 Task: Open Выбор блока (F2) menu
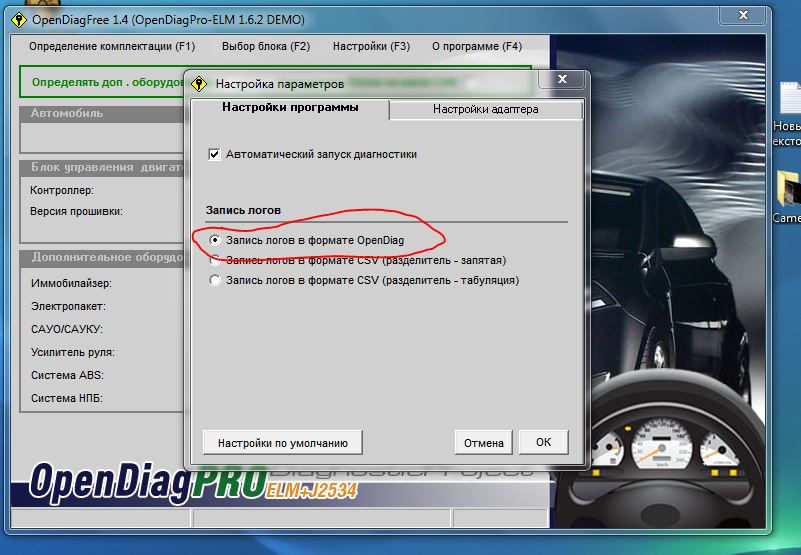(x=266, y=47)
